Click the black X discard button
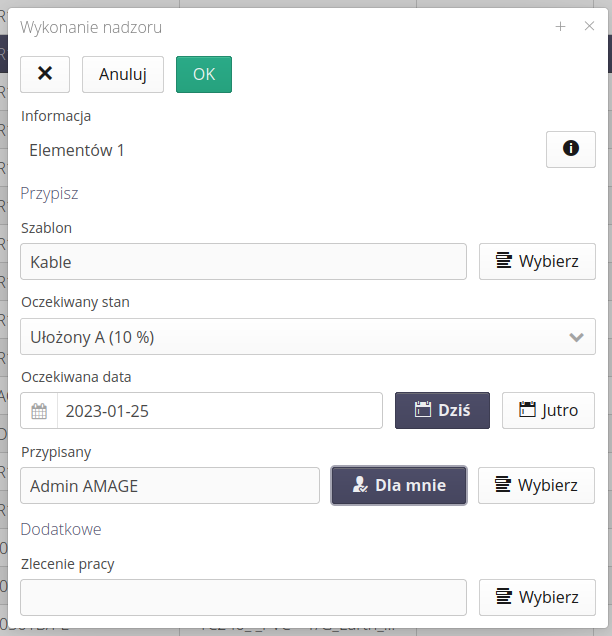 click(45, 74)
